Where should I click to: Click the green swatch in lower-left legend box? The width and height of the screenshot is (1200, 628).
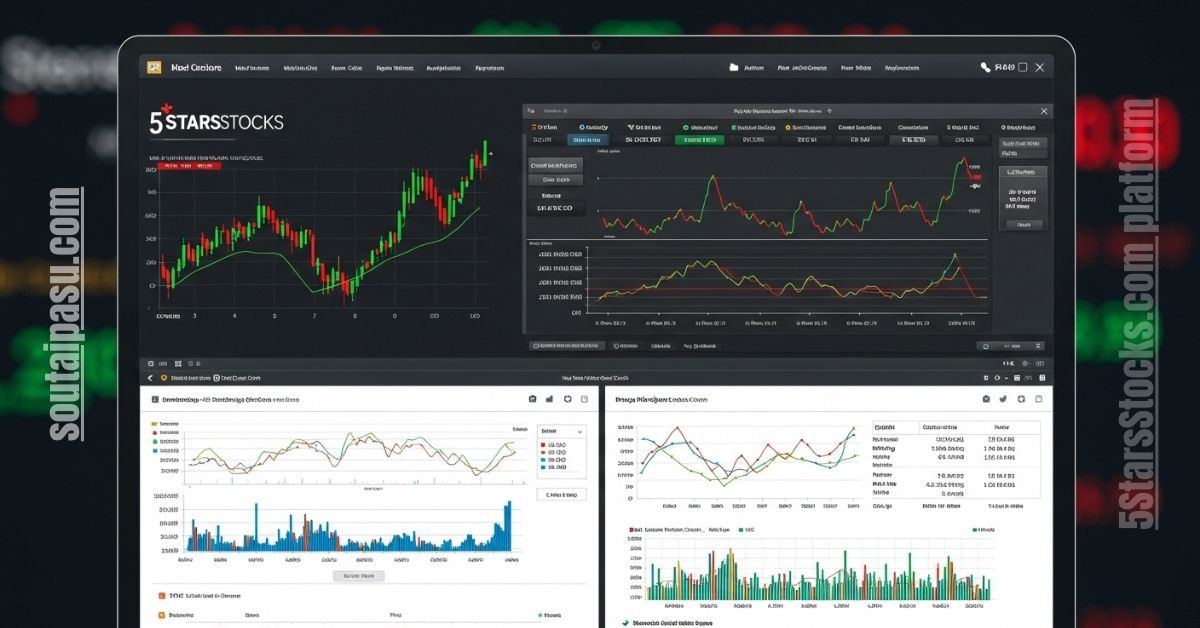click(x=543, y=459)
